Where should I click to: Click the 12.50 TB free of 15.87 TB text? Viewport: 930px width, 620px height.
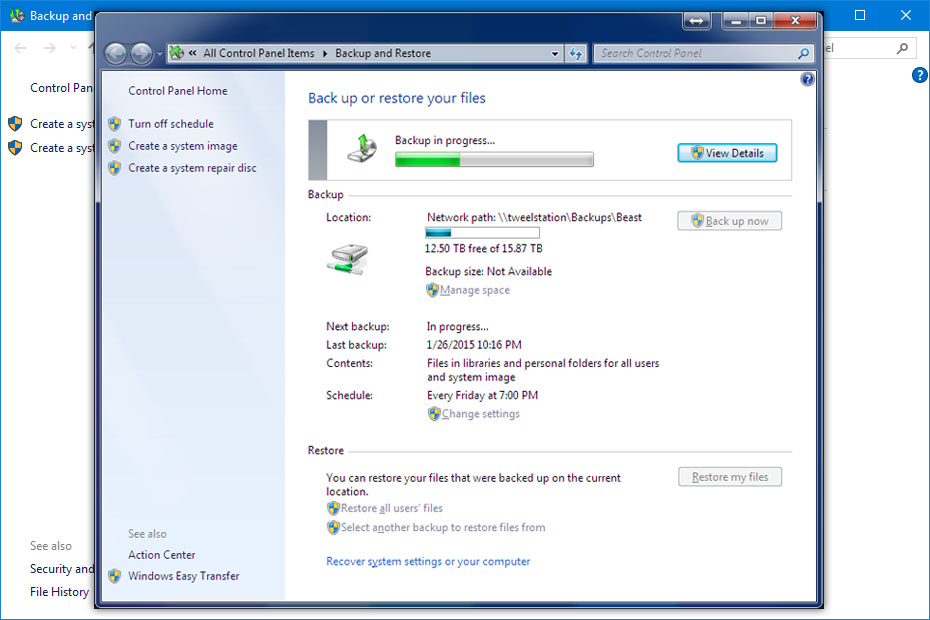tap(483, 249)
